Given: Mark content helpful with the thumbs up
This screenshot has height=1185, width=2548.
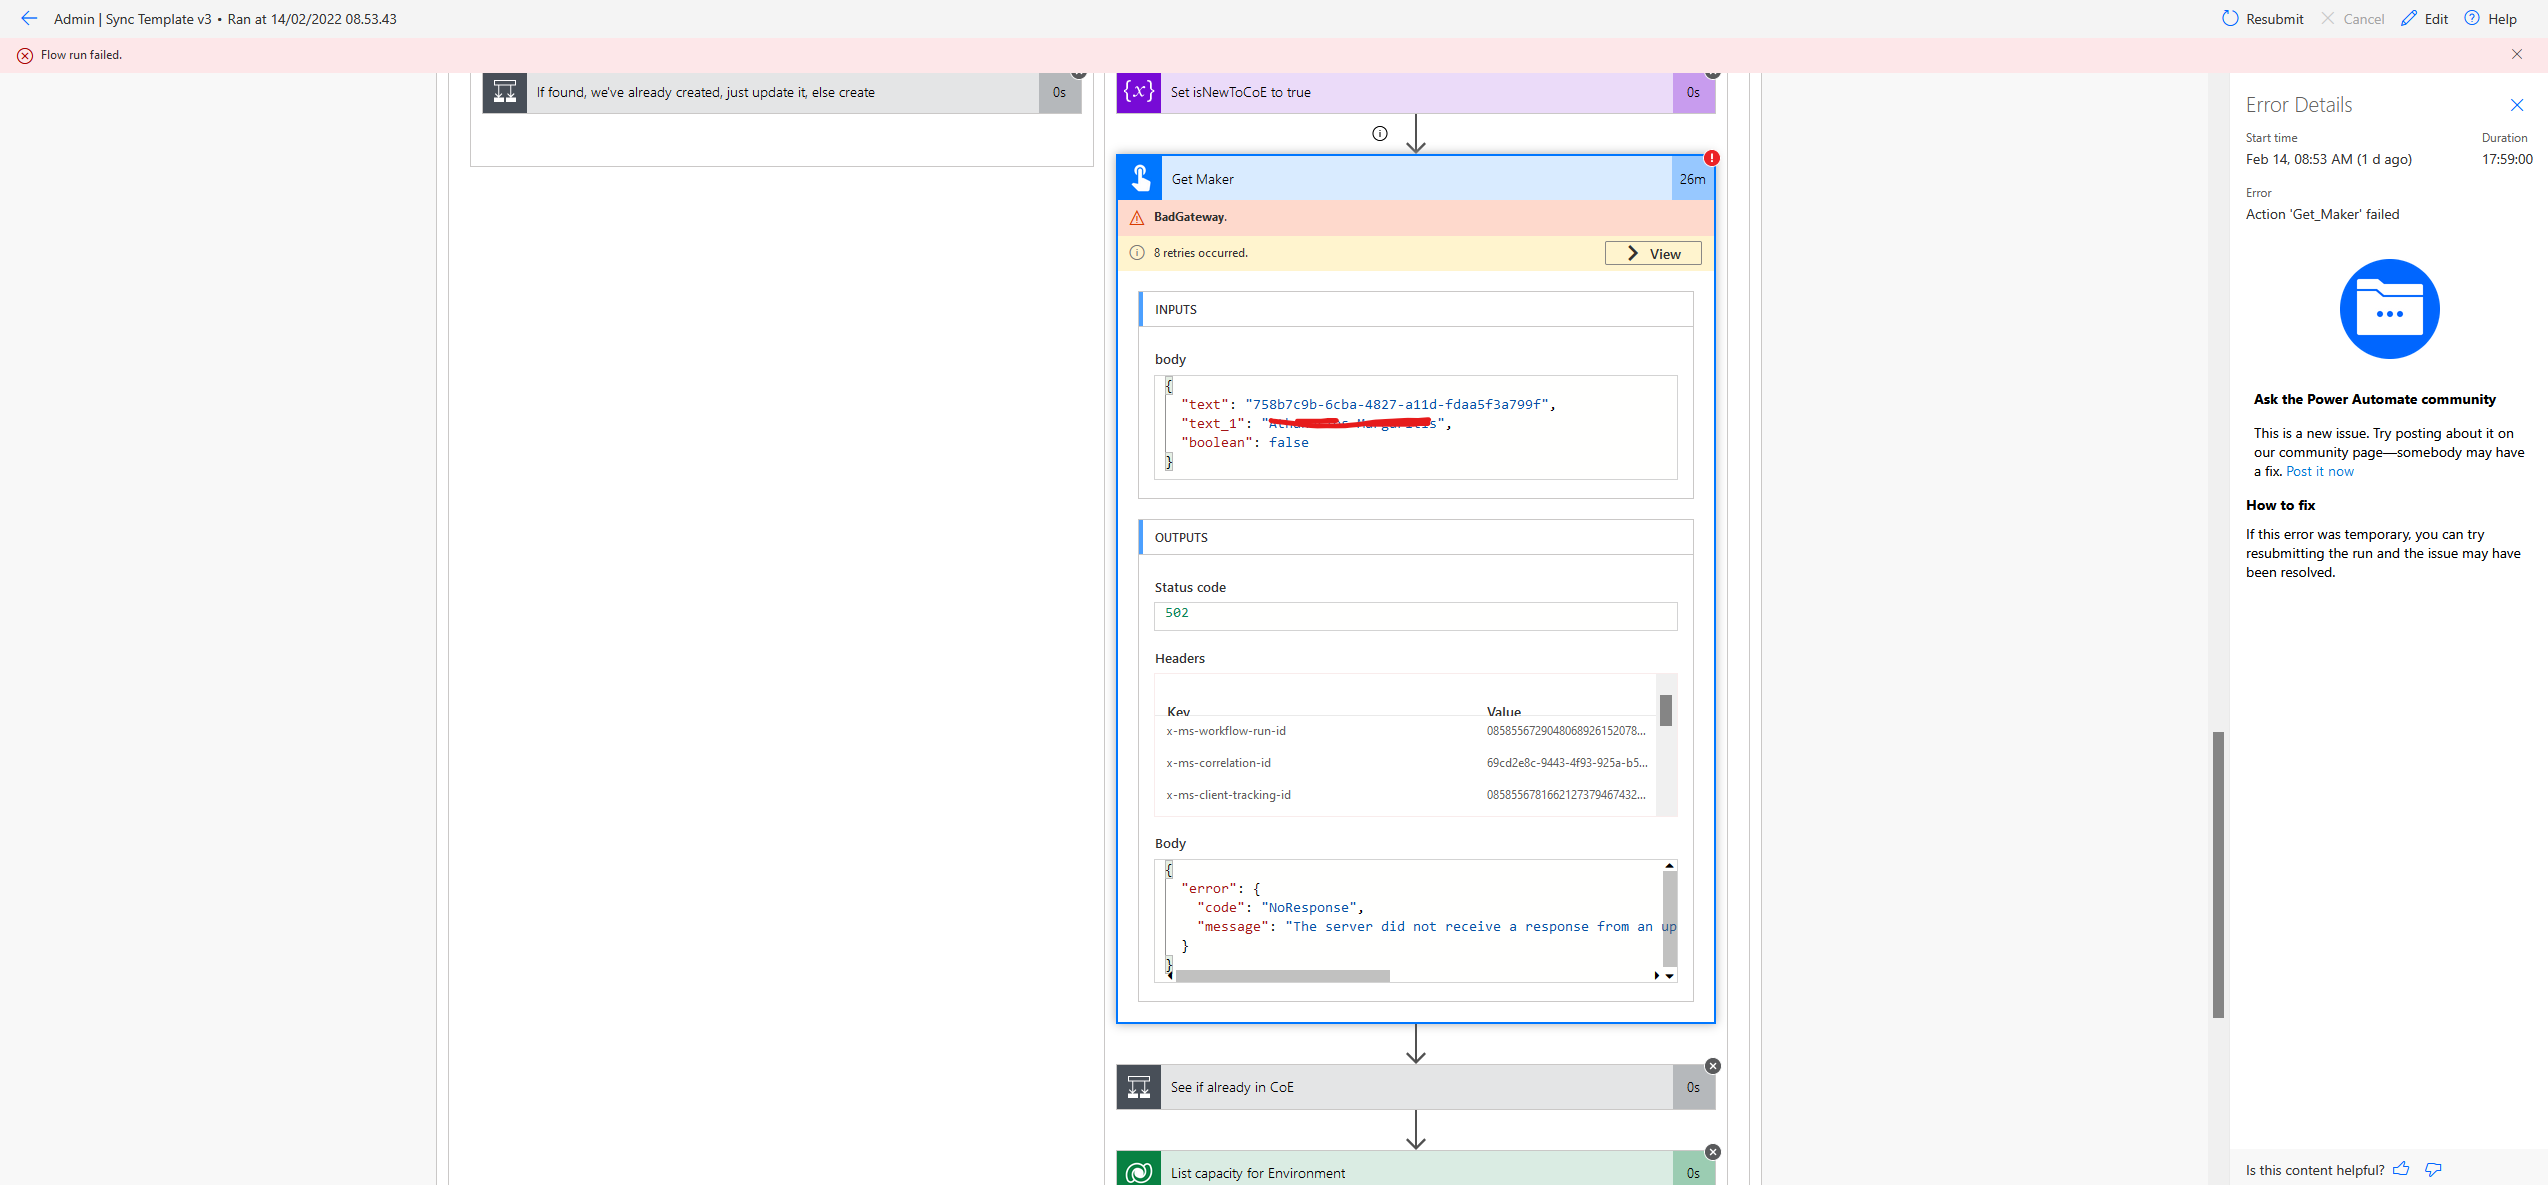Looking at the screenshot, I should (2403, 1169).
